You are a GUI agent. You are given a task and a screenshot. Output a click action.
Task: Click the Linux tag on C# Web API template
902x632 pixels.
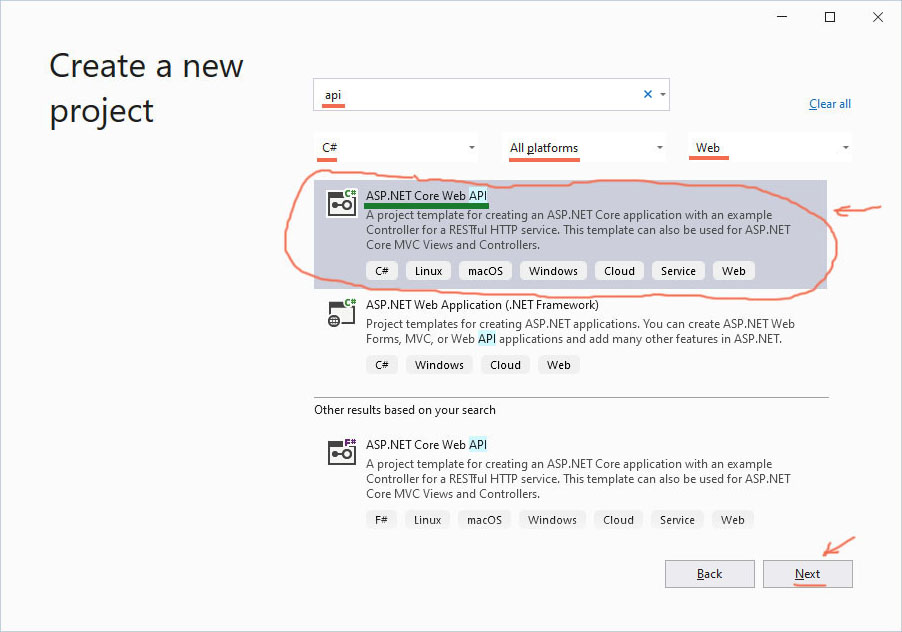click(x=429, y=271)
